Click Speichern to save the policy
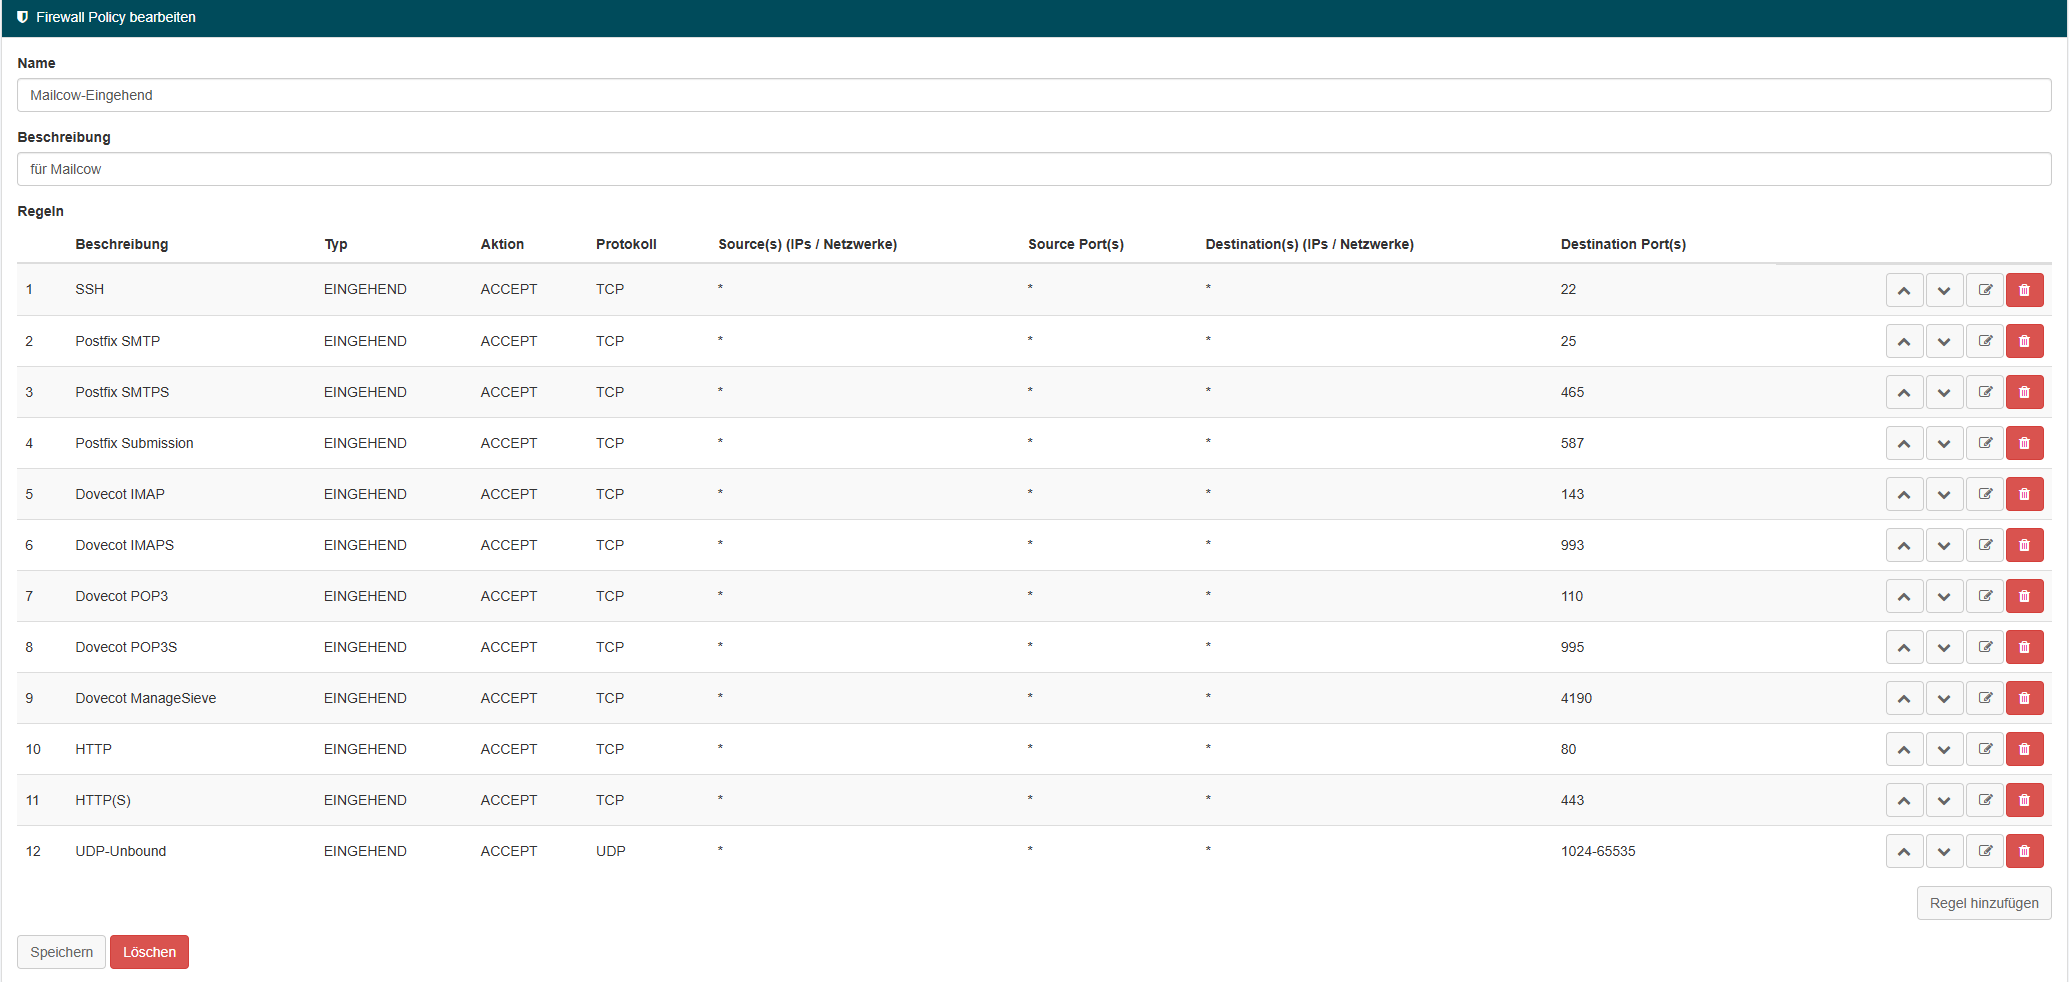The width and height of the screenshot is (2069, 982). 61,952
